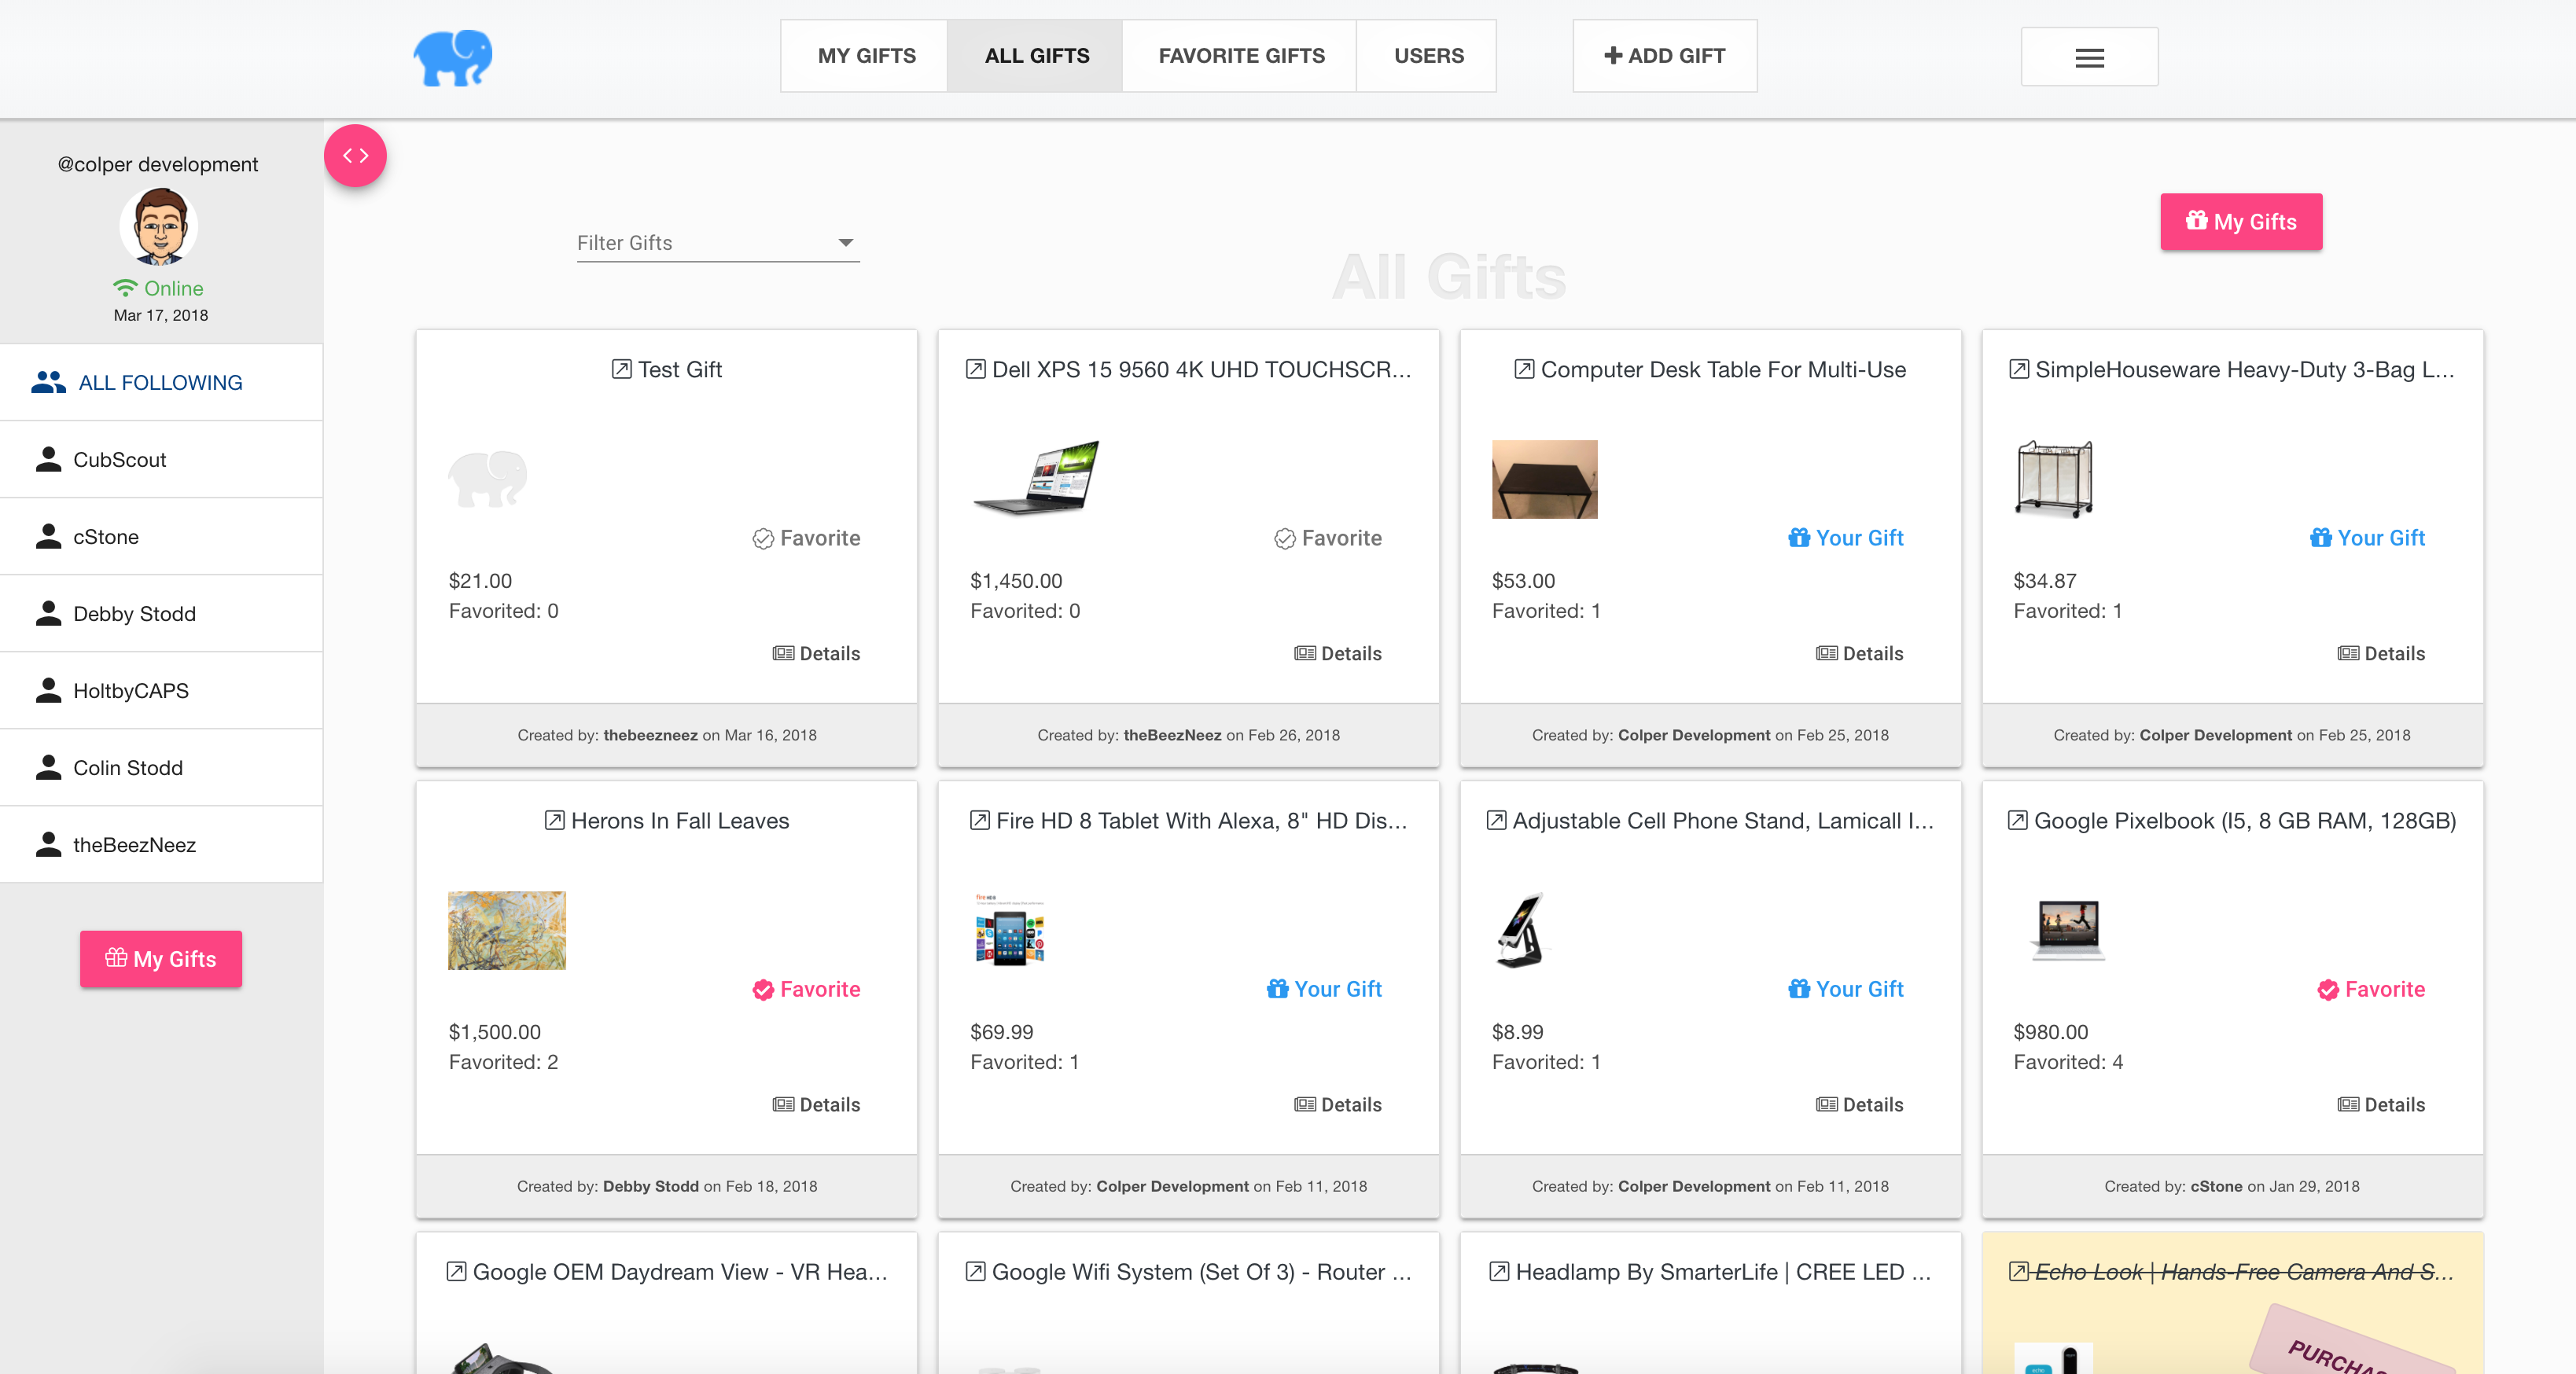
Task: Select cStone in the following list
Action: point(161,536)
